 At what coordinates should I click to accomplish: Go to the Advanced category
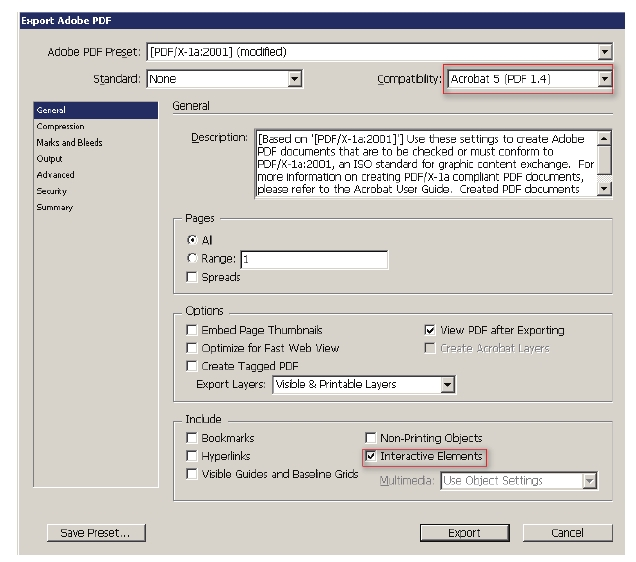(55, 175)
